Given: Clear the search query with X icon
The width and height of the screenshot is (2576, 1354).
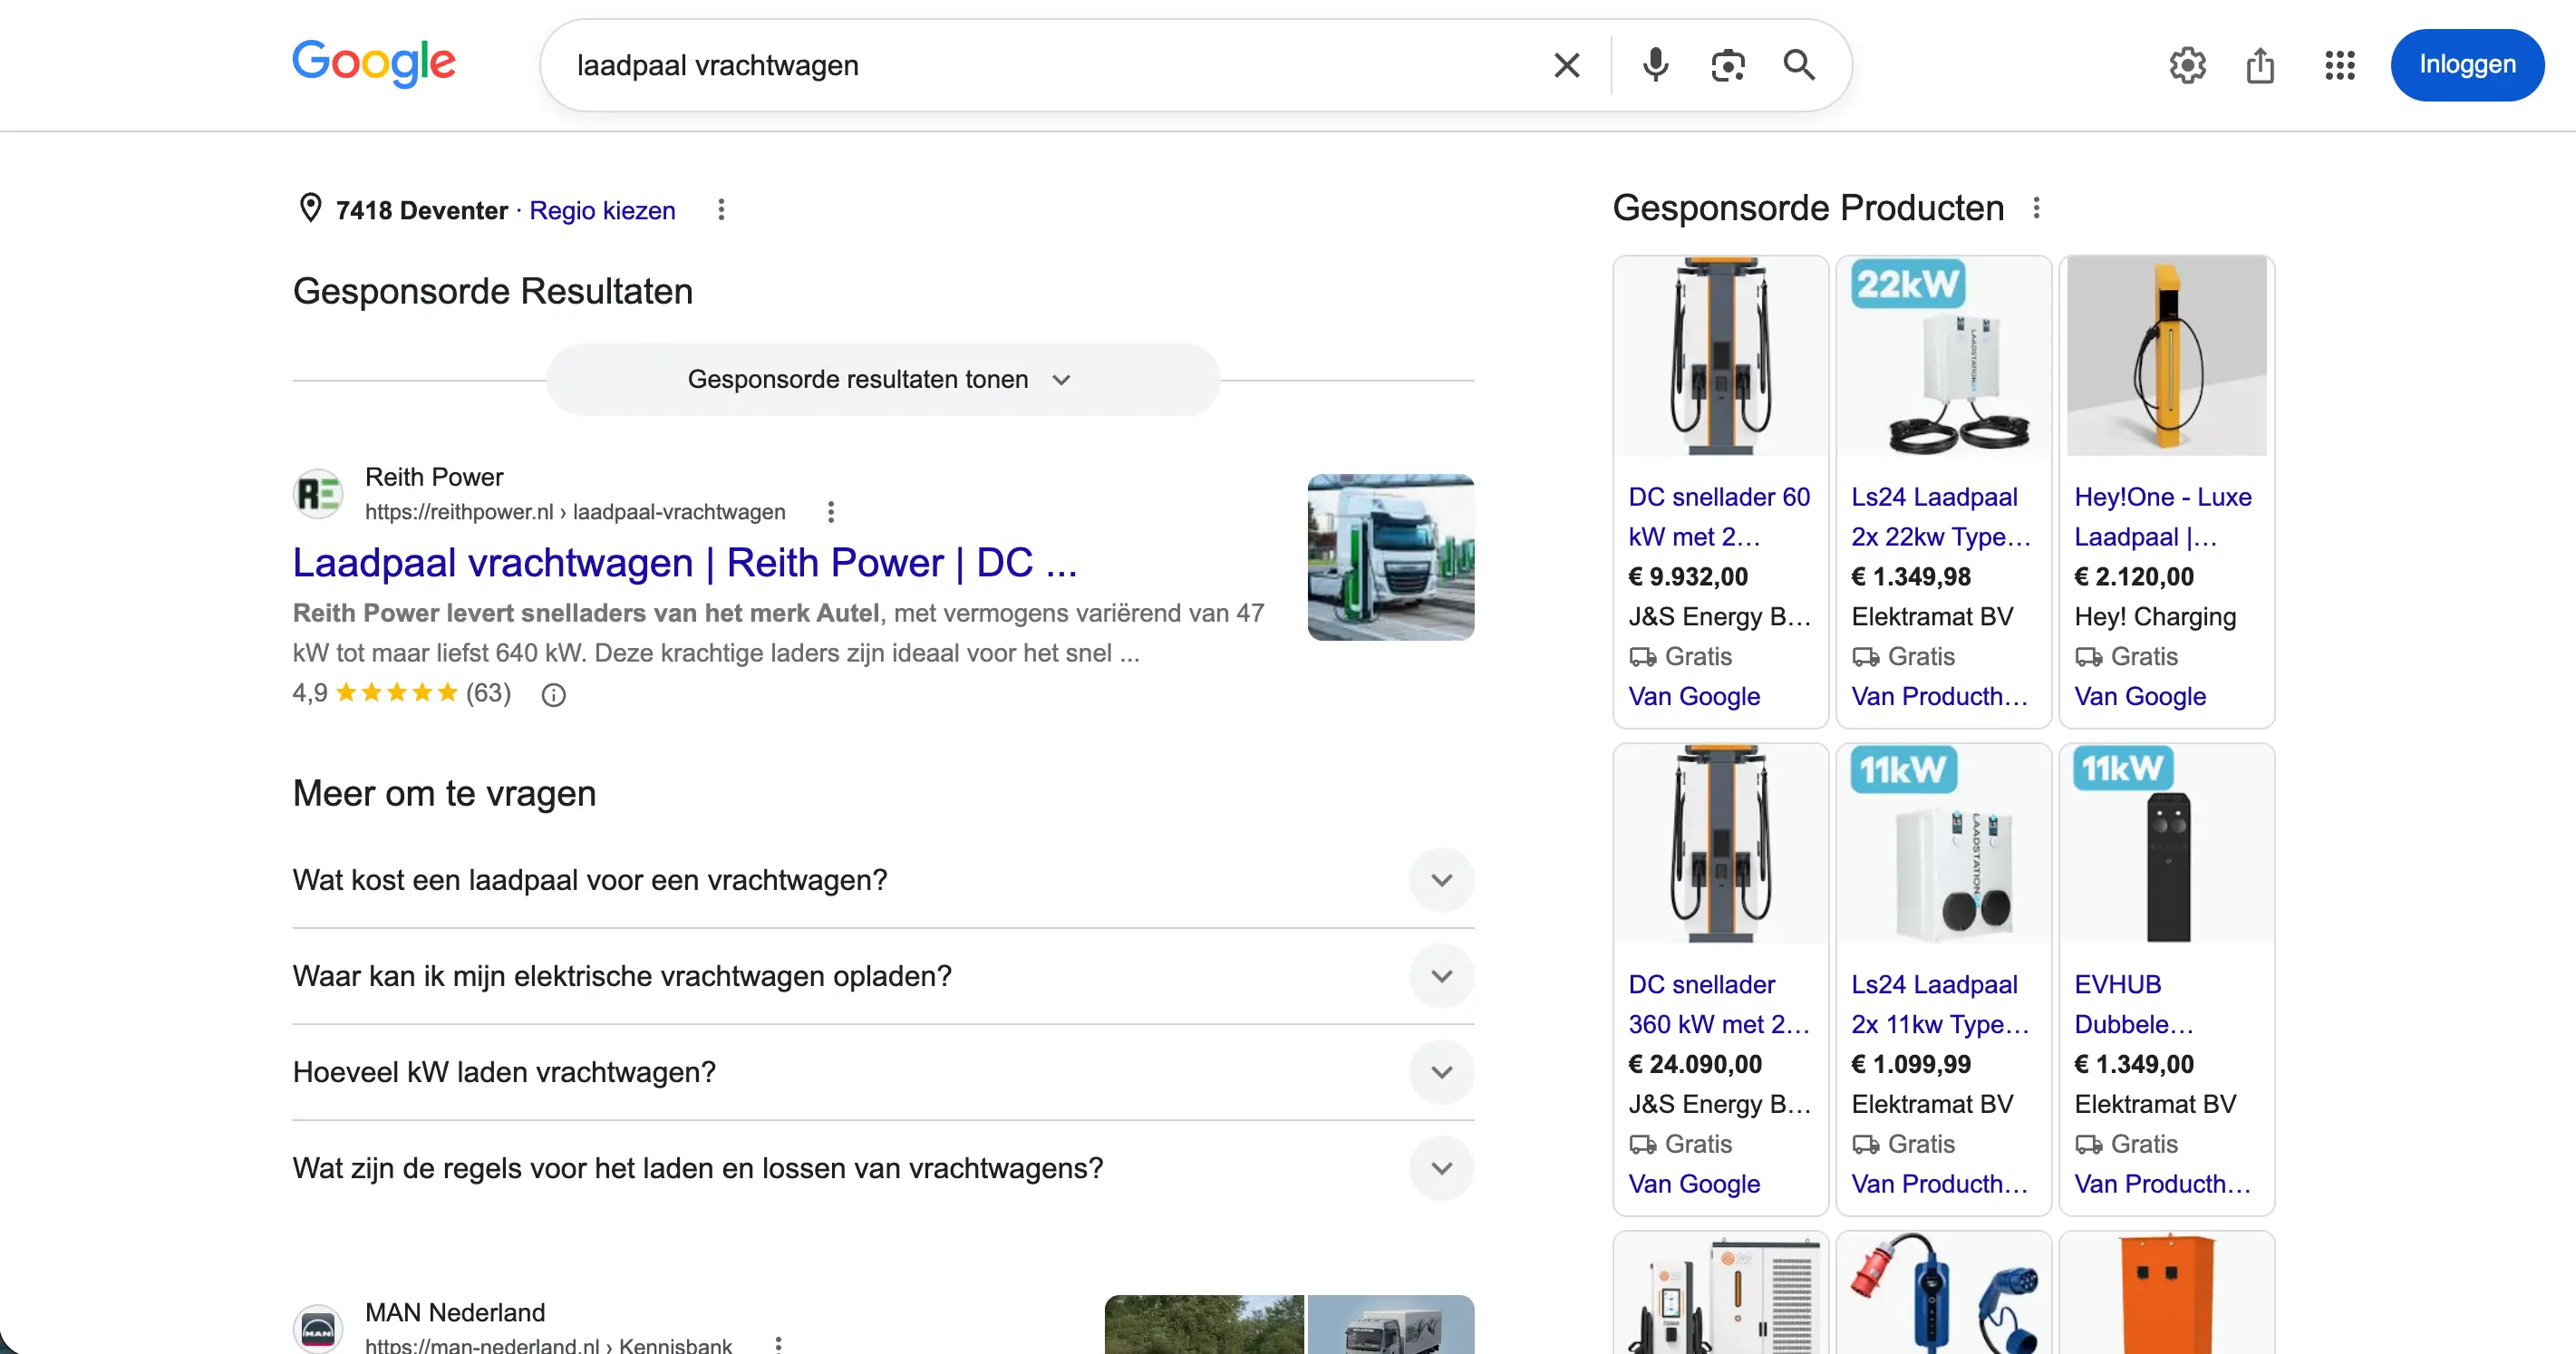Looking at the screenshot, I should (1566, 66).
